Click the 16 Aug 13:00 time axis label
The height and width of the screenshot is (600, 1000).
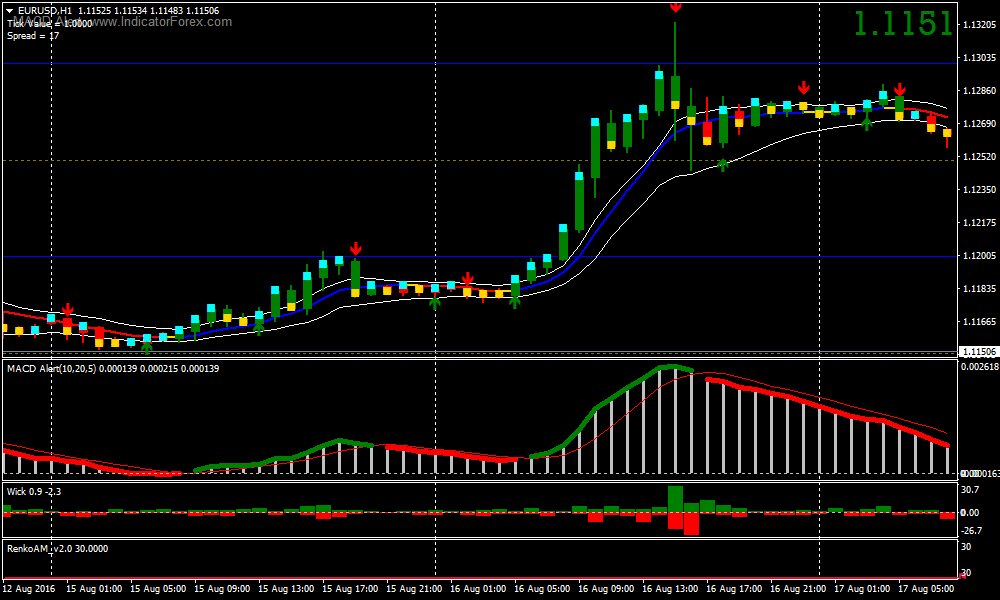pos(672,589)
